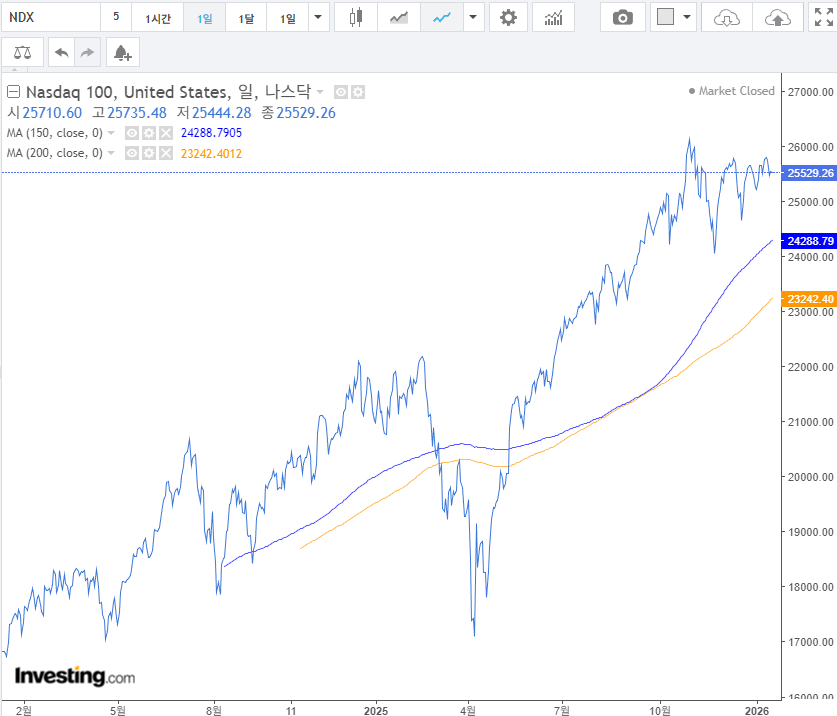Open MA (200, close, 0) dropdown arrow
837x716 pixels.
pos(111,153)
